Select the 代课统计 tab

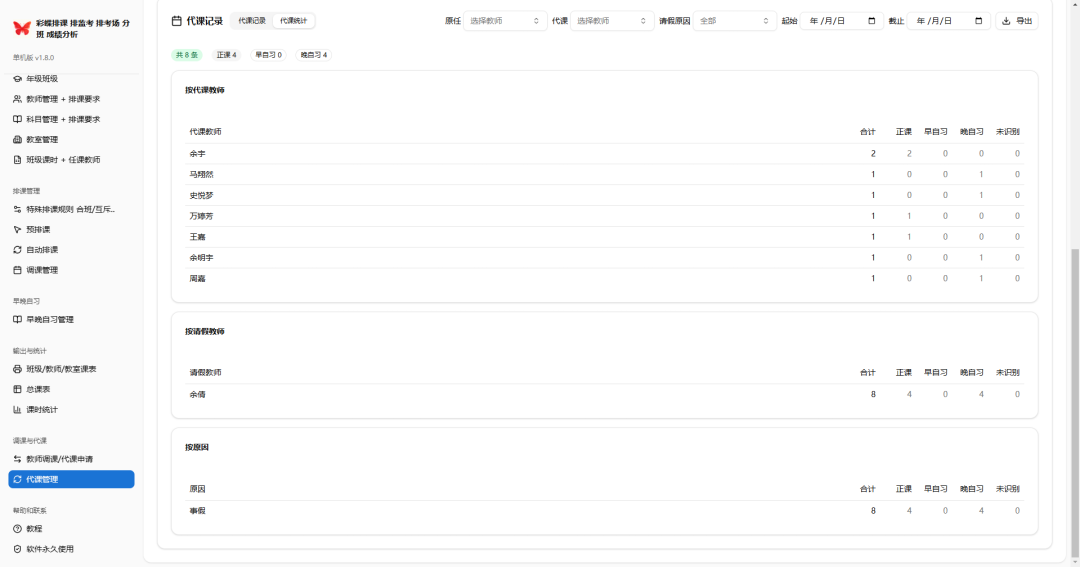point(294,20)
